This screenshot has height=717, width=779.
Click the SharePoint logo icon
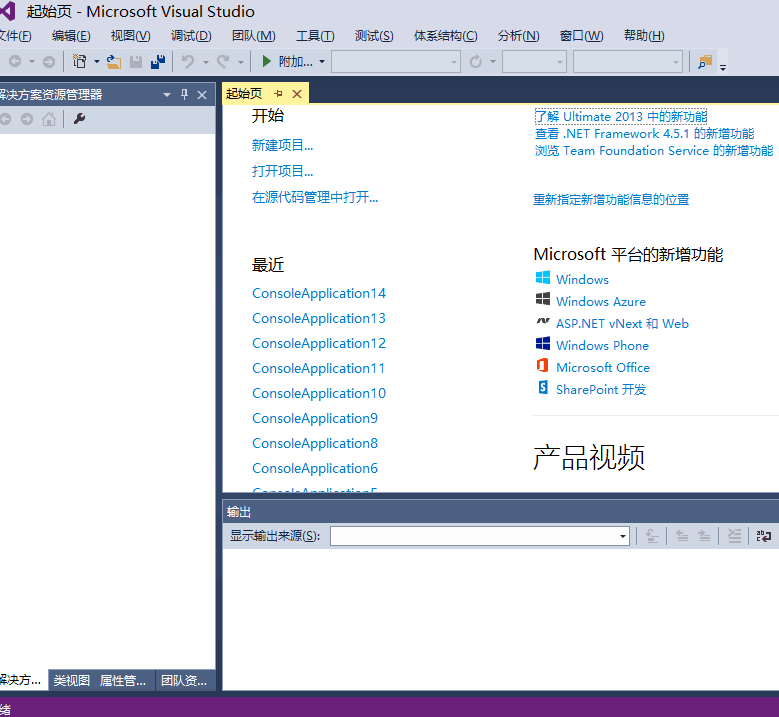543,387
